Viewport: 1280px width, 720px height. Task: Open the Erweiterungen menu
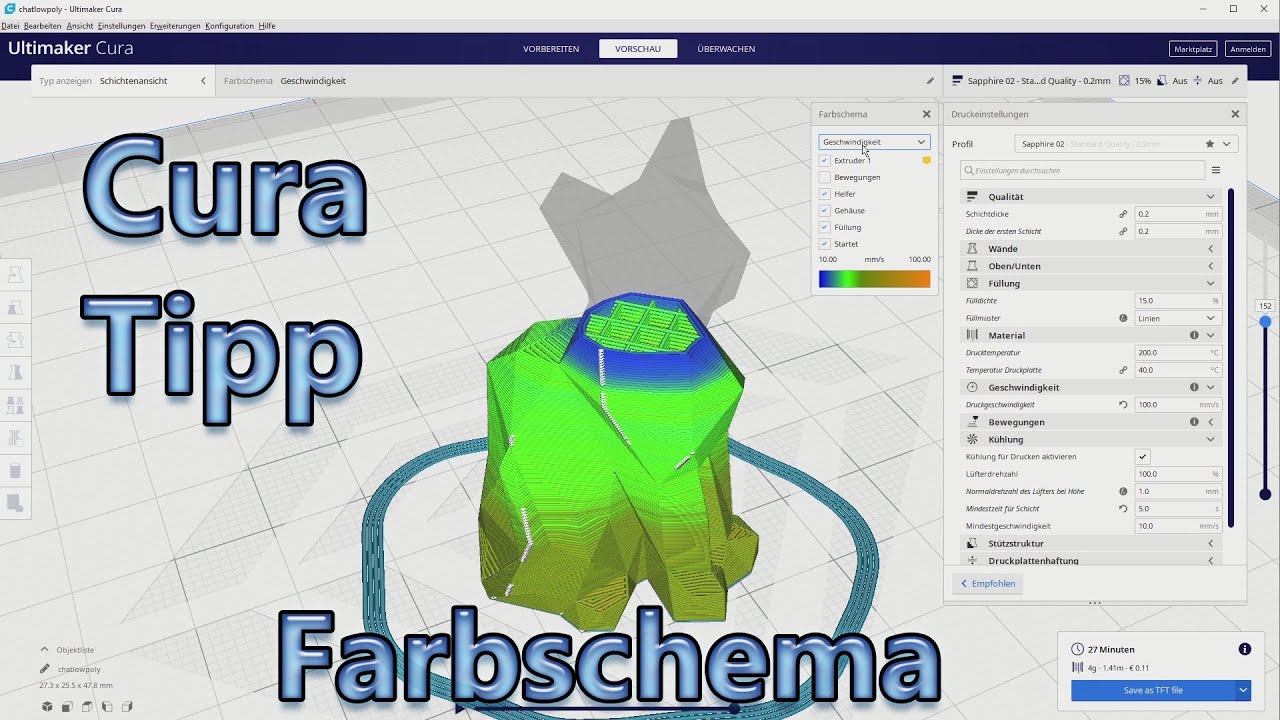(x=175, y=25)
